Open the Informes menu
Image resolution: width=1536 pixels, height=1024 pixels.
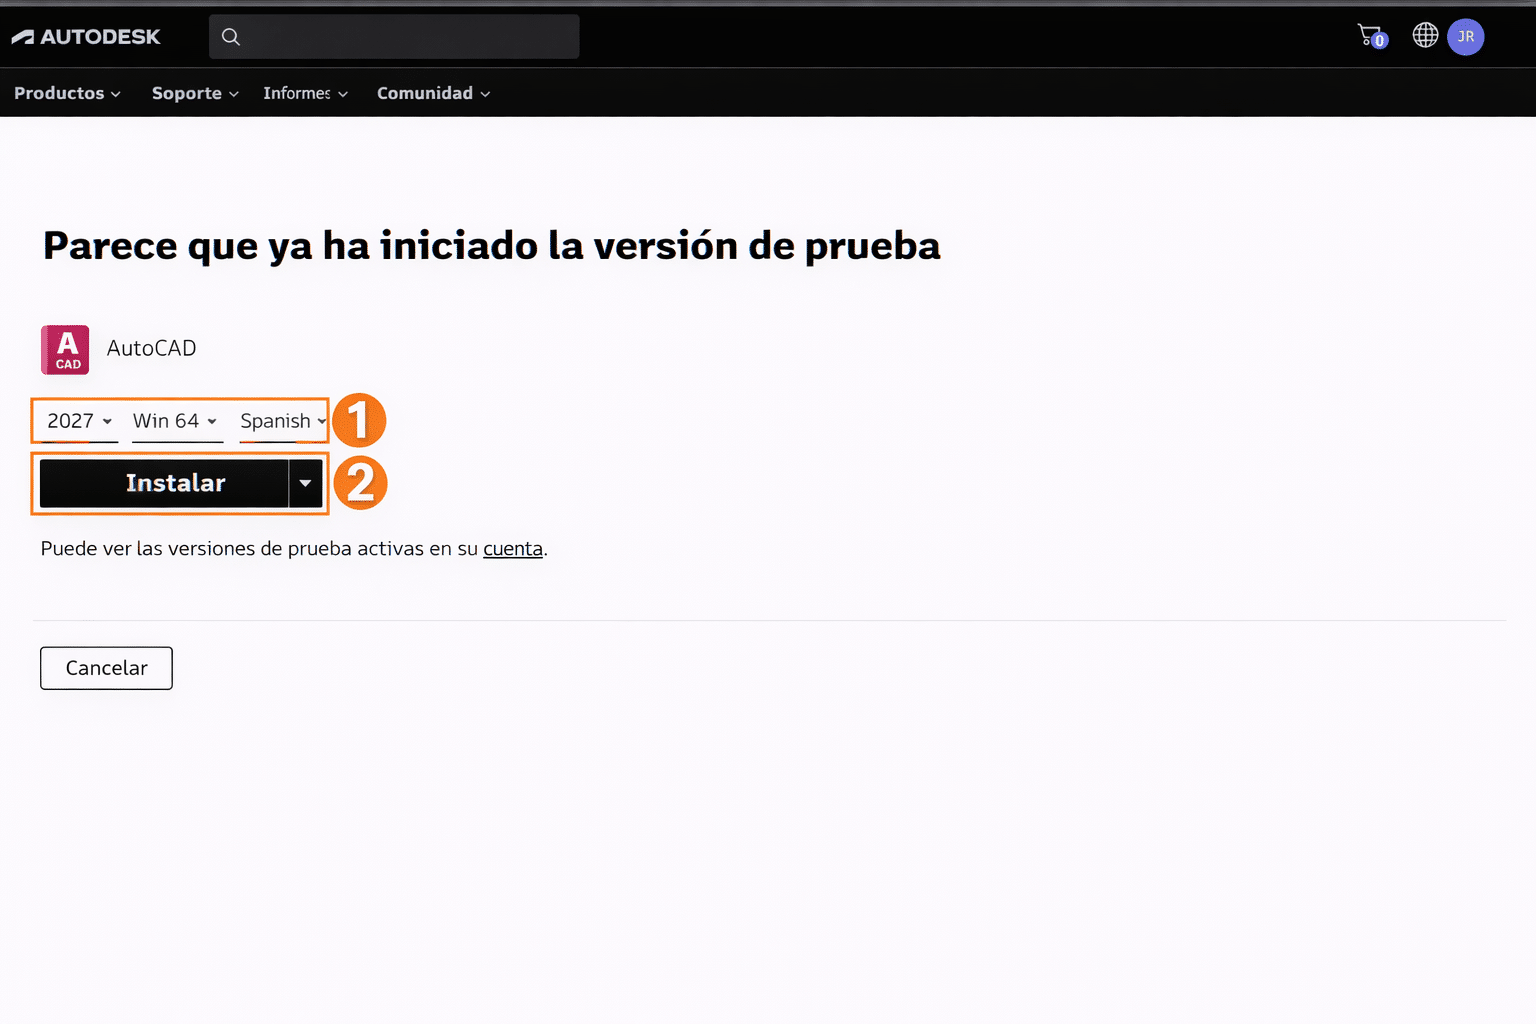coord(298,92)
